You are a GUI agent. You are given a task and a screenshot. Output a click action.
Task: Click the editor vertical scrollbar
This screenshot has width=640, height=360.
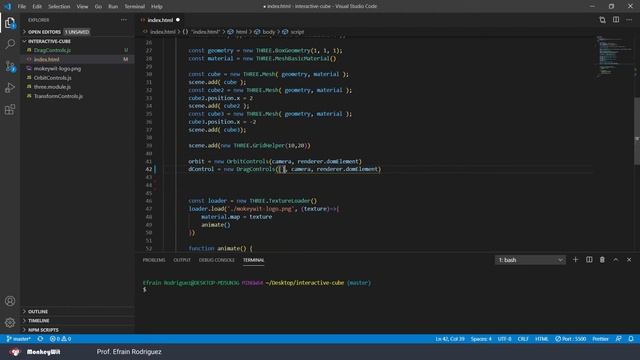(x=637, y=131)
